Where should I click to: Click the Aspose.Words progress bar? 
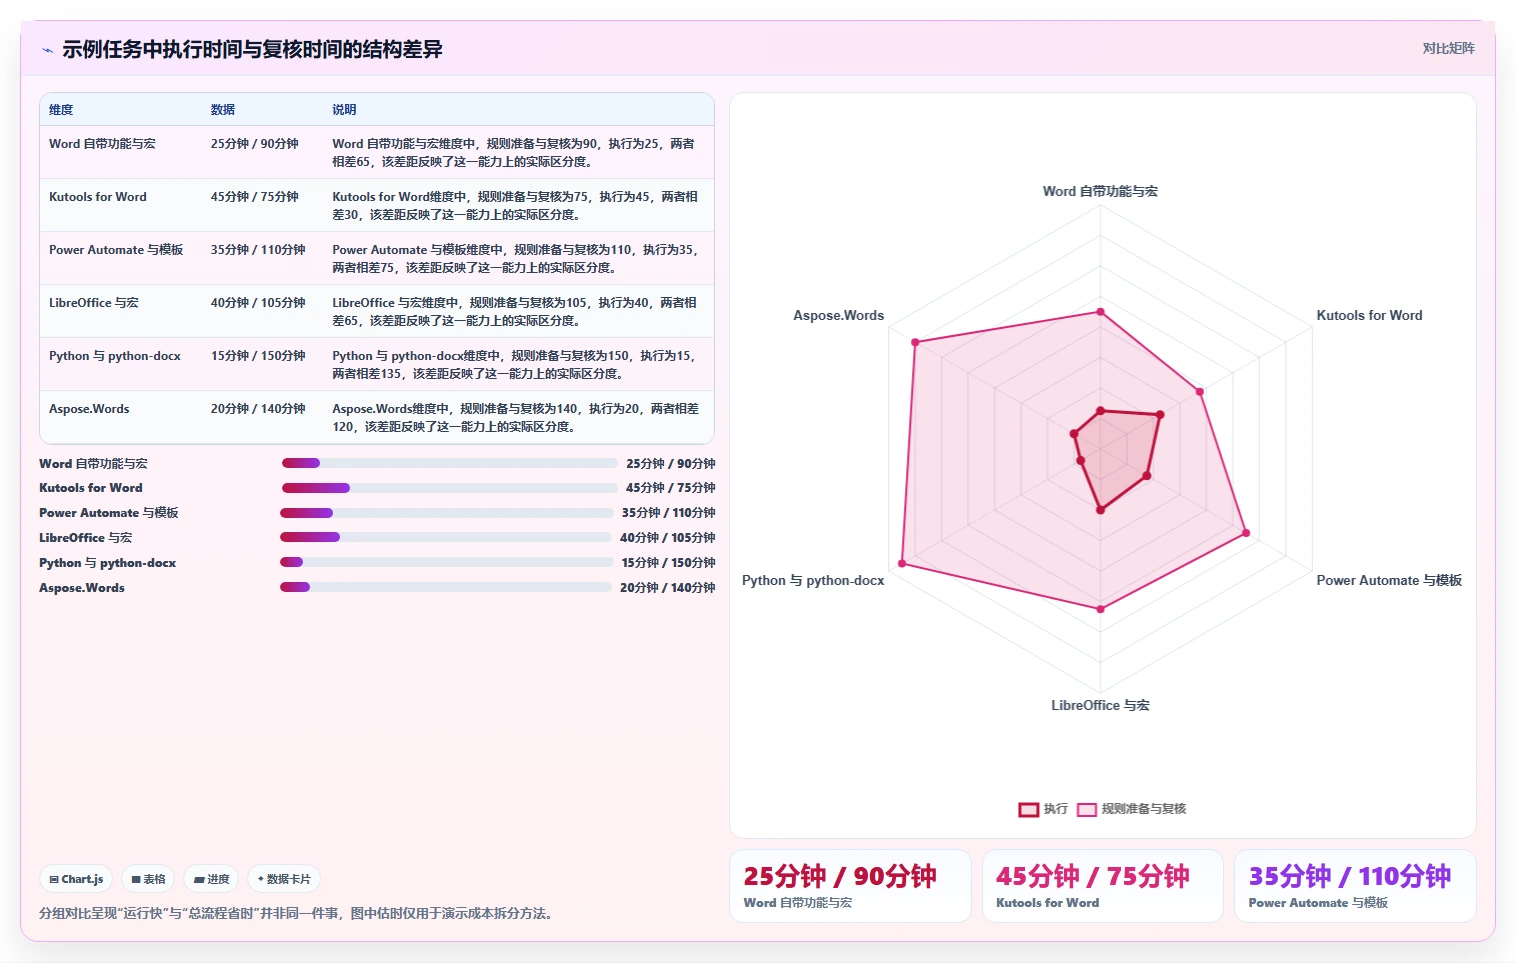[x=446, y=587]
